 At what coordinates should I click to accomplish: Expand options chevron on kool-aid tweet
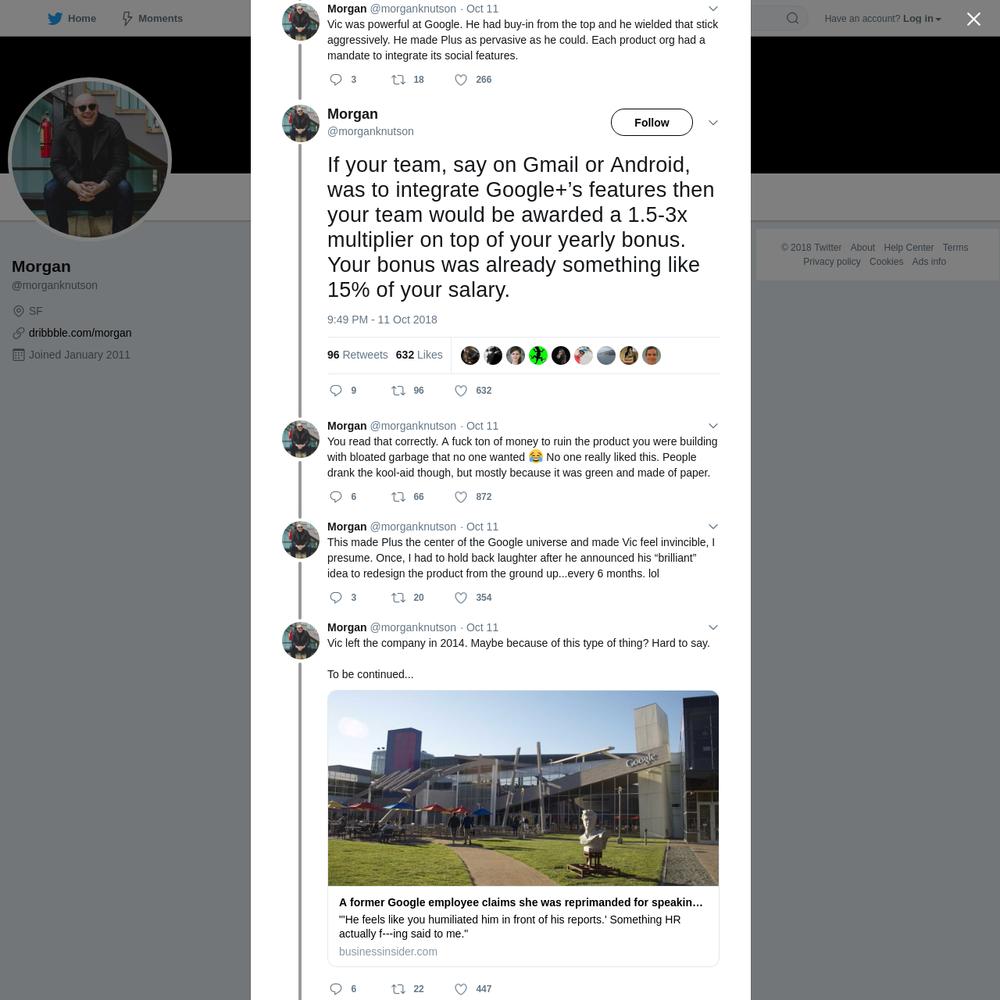[x=713, y=426]
